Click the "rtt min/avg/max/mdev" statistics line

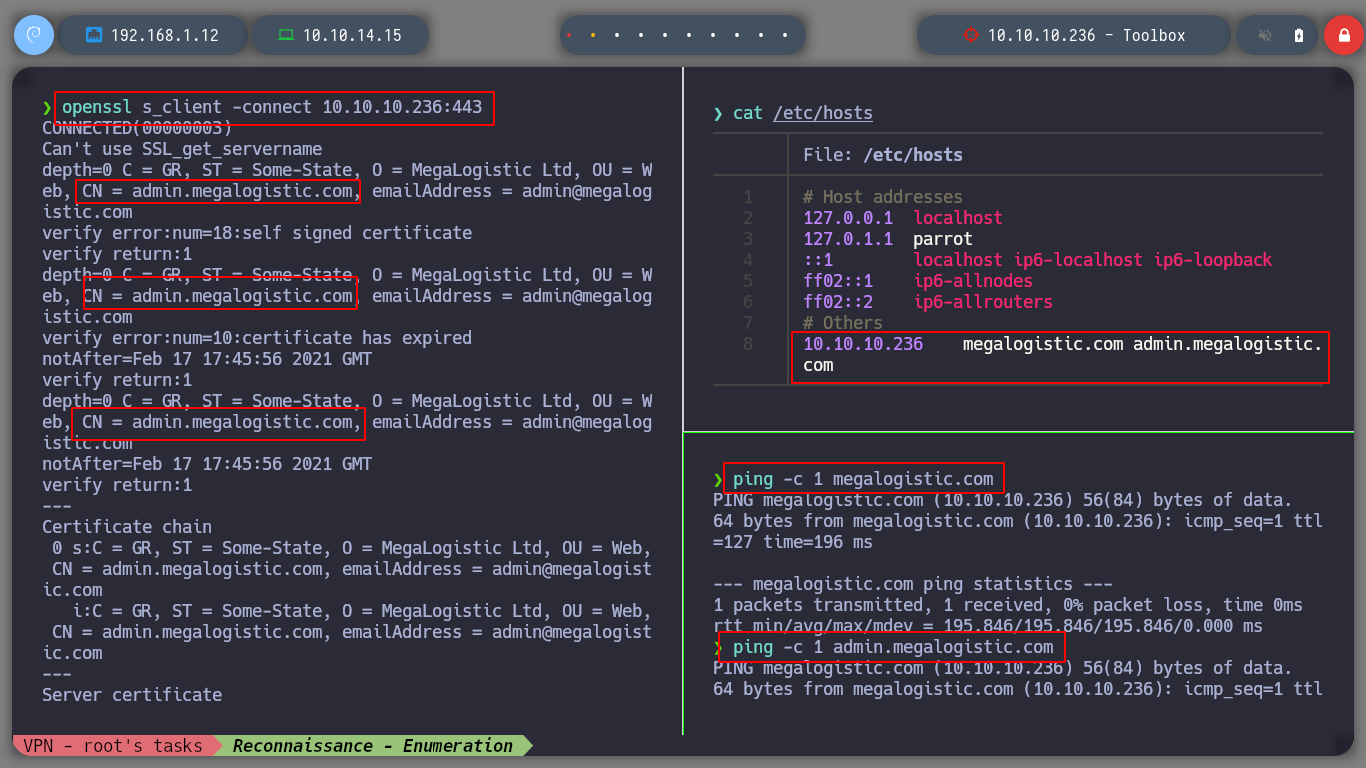pos(988,626)
